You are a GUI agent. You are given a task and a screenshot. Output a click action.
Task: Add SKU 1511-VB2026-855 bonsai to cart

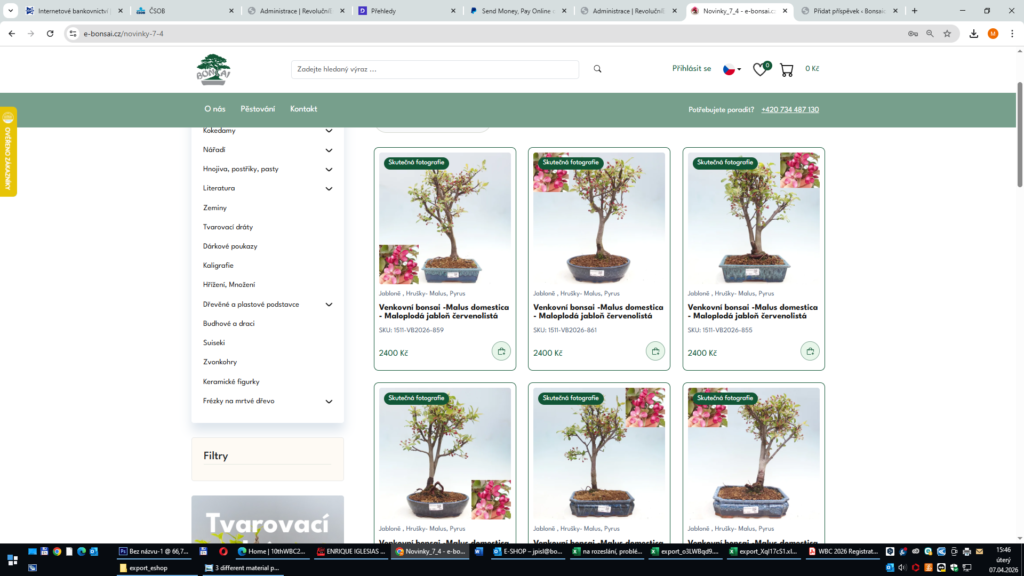(x=809, y=351)
